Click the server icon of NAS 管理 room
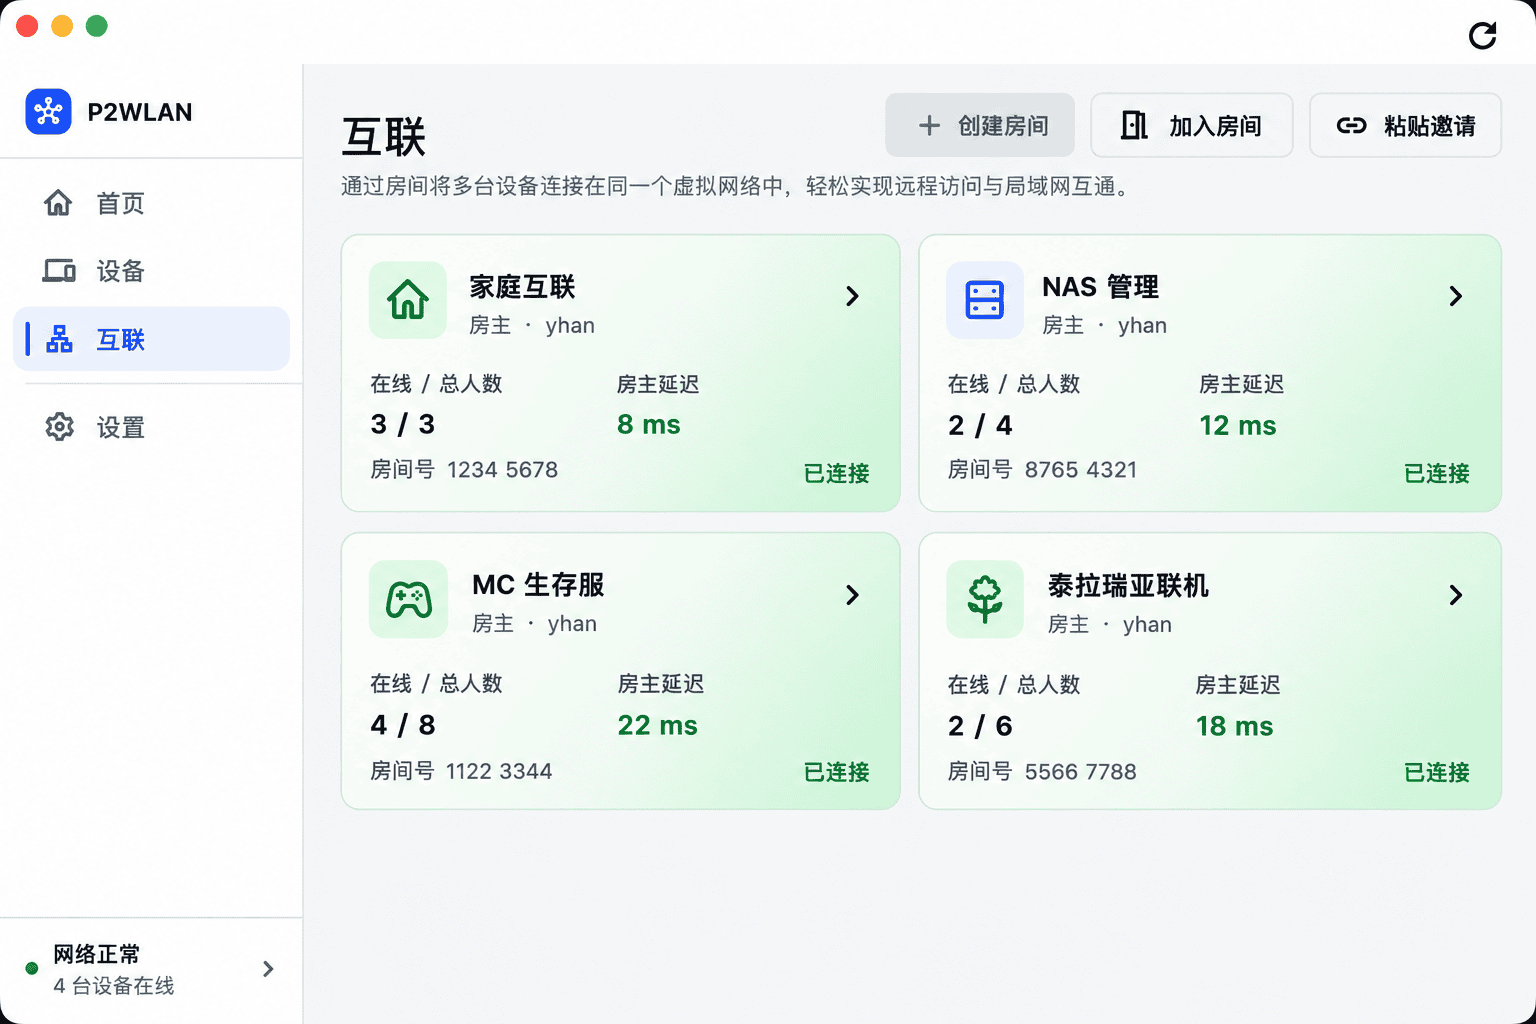 985,300
